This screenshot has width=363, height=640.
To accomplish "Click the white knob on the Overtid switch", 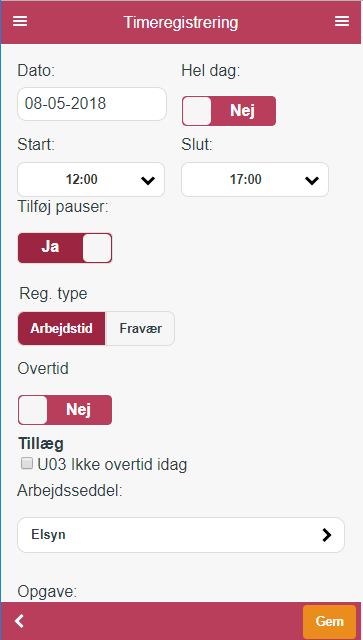I will 33,410.
